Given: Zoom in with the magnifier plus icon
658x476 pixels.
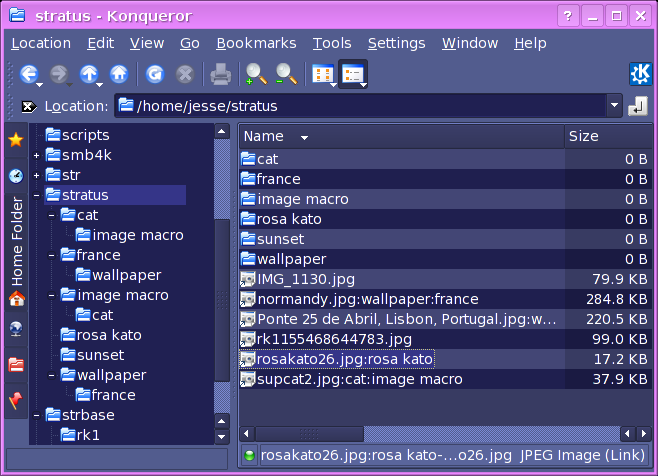Looking at the screenshot, I should 256,74.
